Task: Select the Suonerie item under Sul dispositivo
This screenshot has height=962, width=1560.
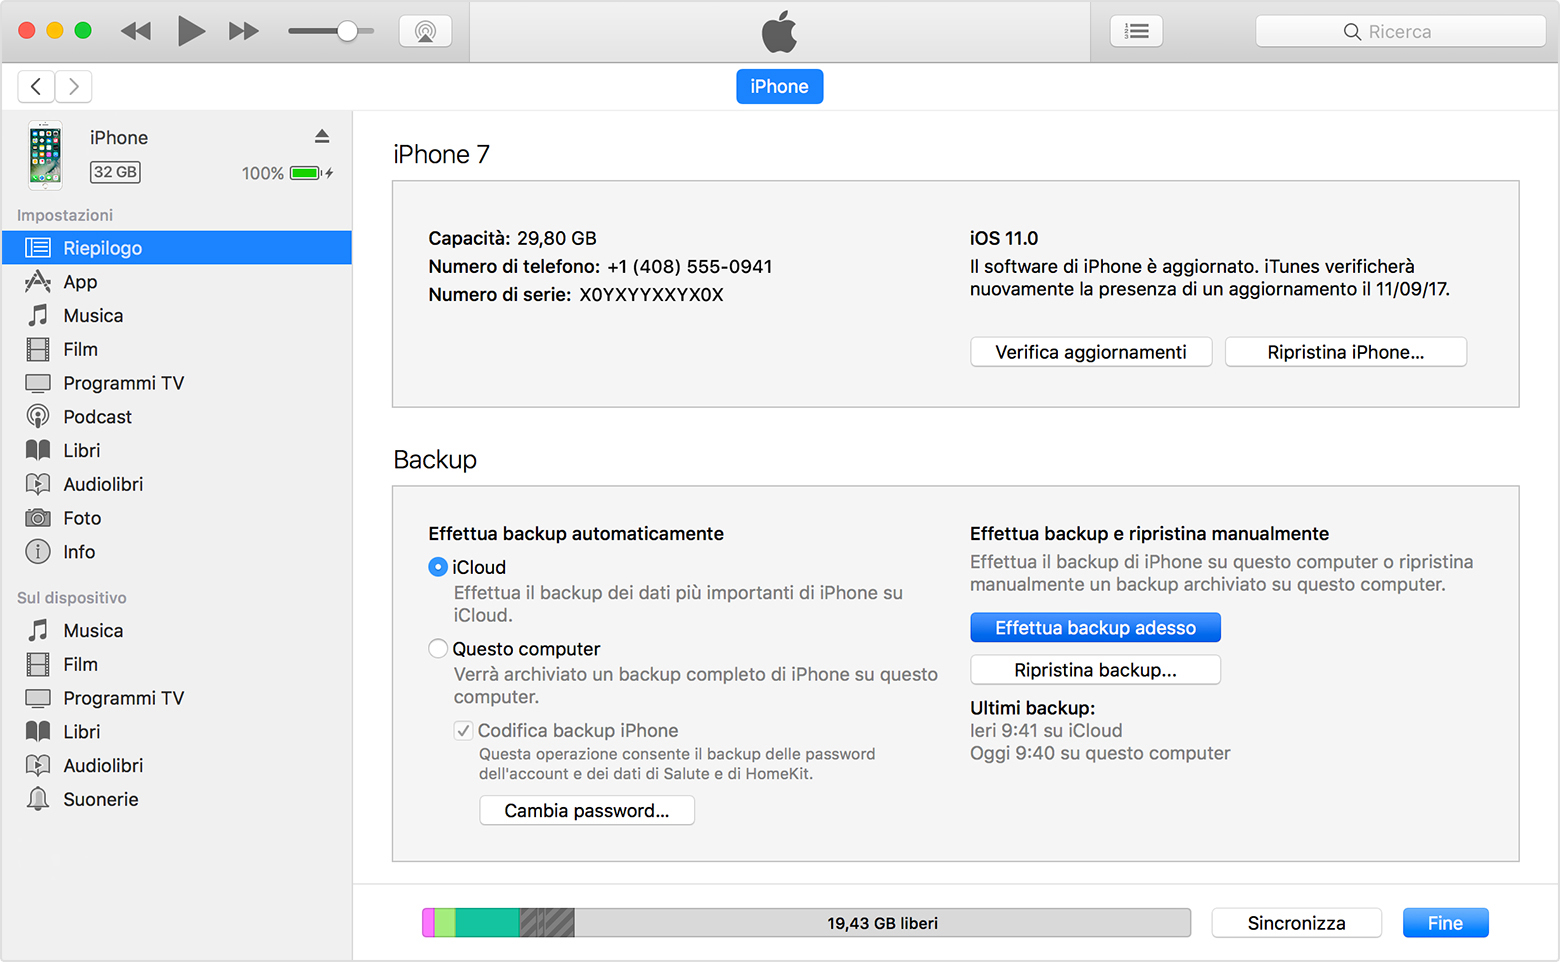Action: [101, 799]
